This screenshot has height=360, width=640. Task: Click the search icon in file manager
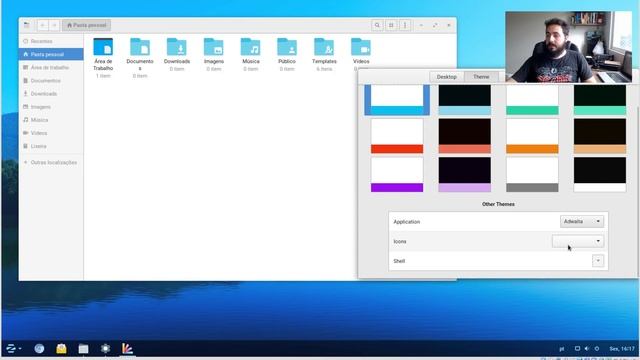(377, 25)
